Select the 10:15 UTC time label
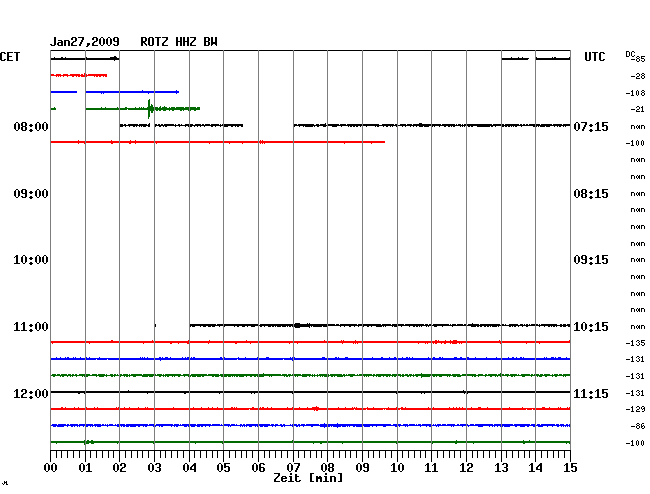Screen dimensions: 650x494 (x=591, y=327)
